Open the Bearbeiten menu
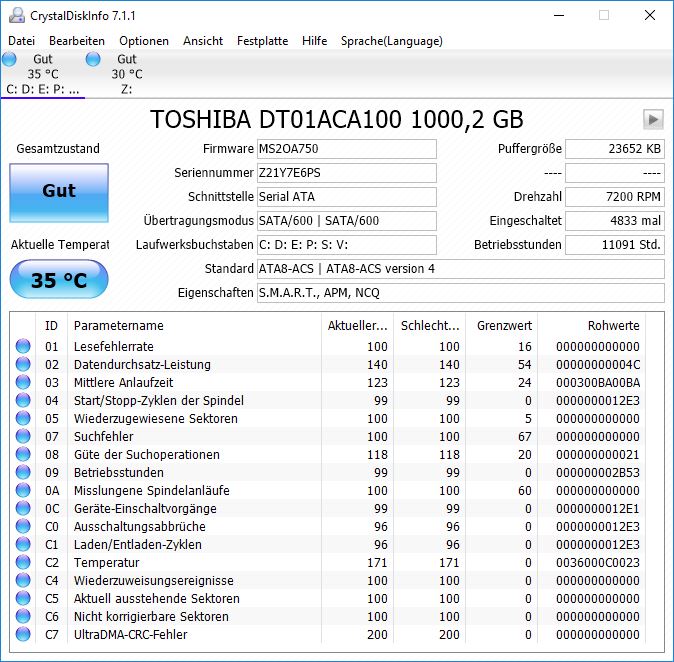The width and height of the screenshot is (674, 662). click(x=77, y=41)
